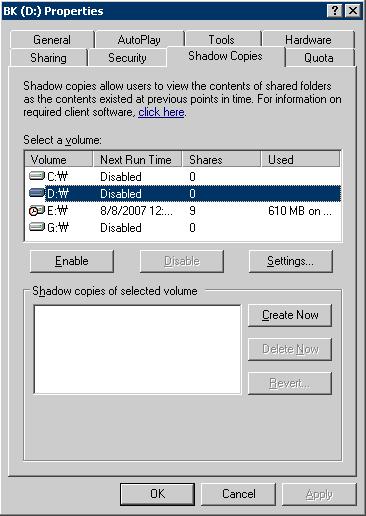
Task: Click the Revert... button
Action: (290, 383)
